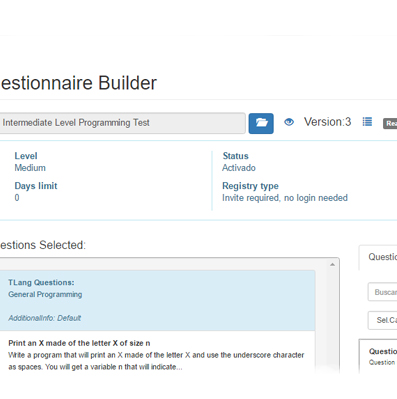Open the 'Print an X made of the letter X' question

point(79,343)
